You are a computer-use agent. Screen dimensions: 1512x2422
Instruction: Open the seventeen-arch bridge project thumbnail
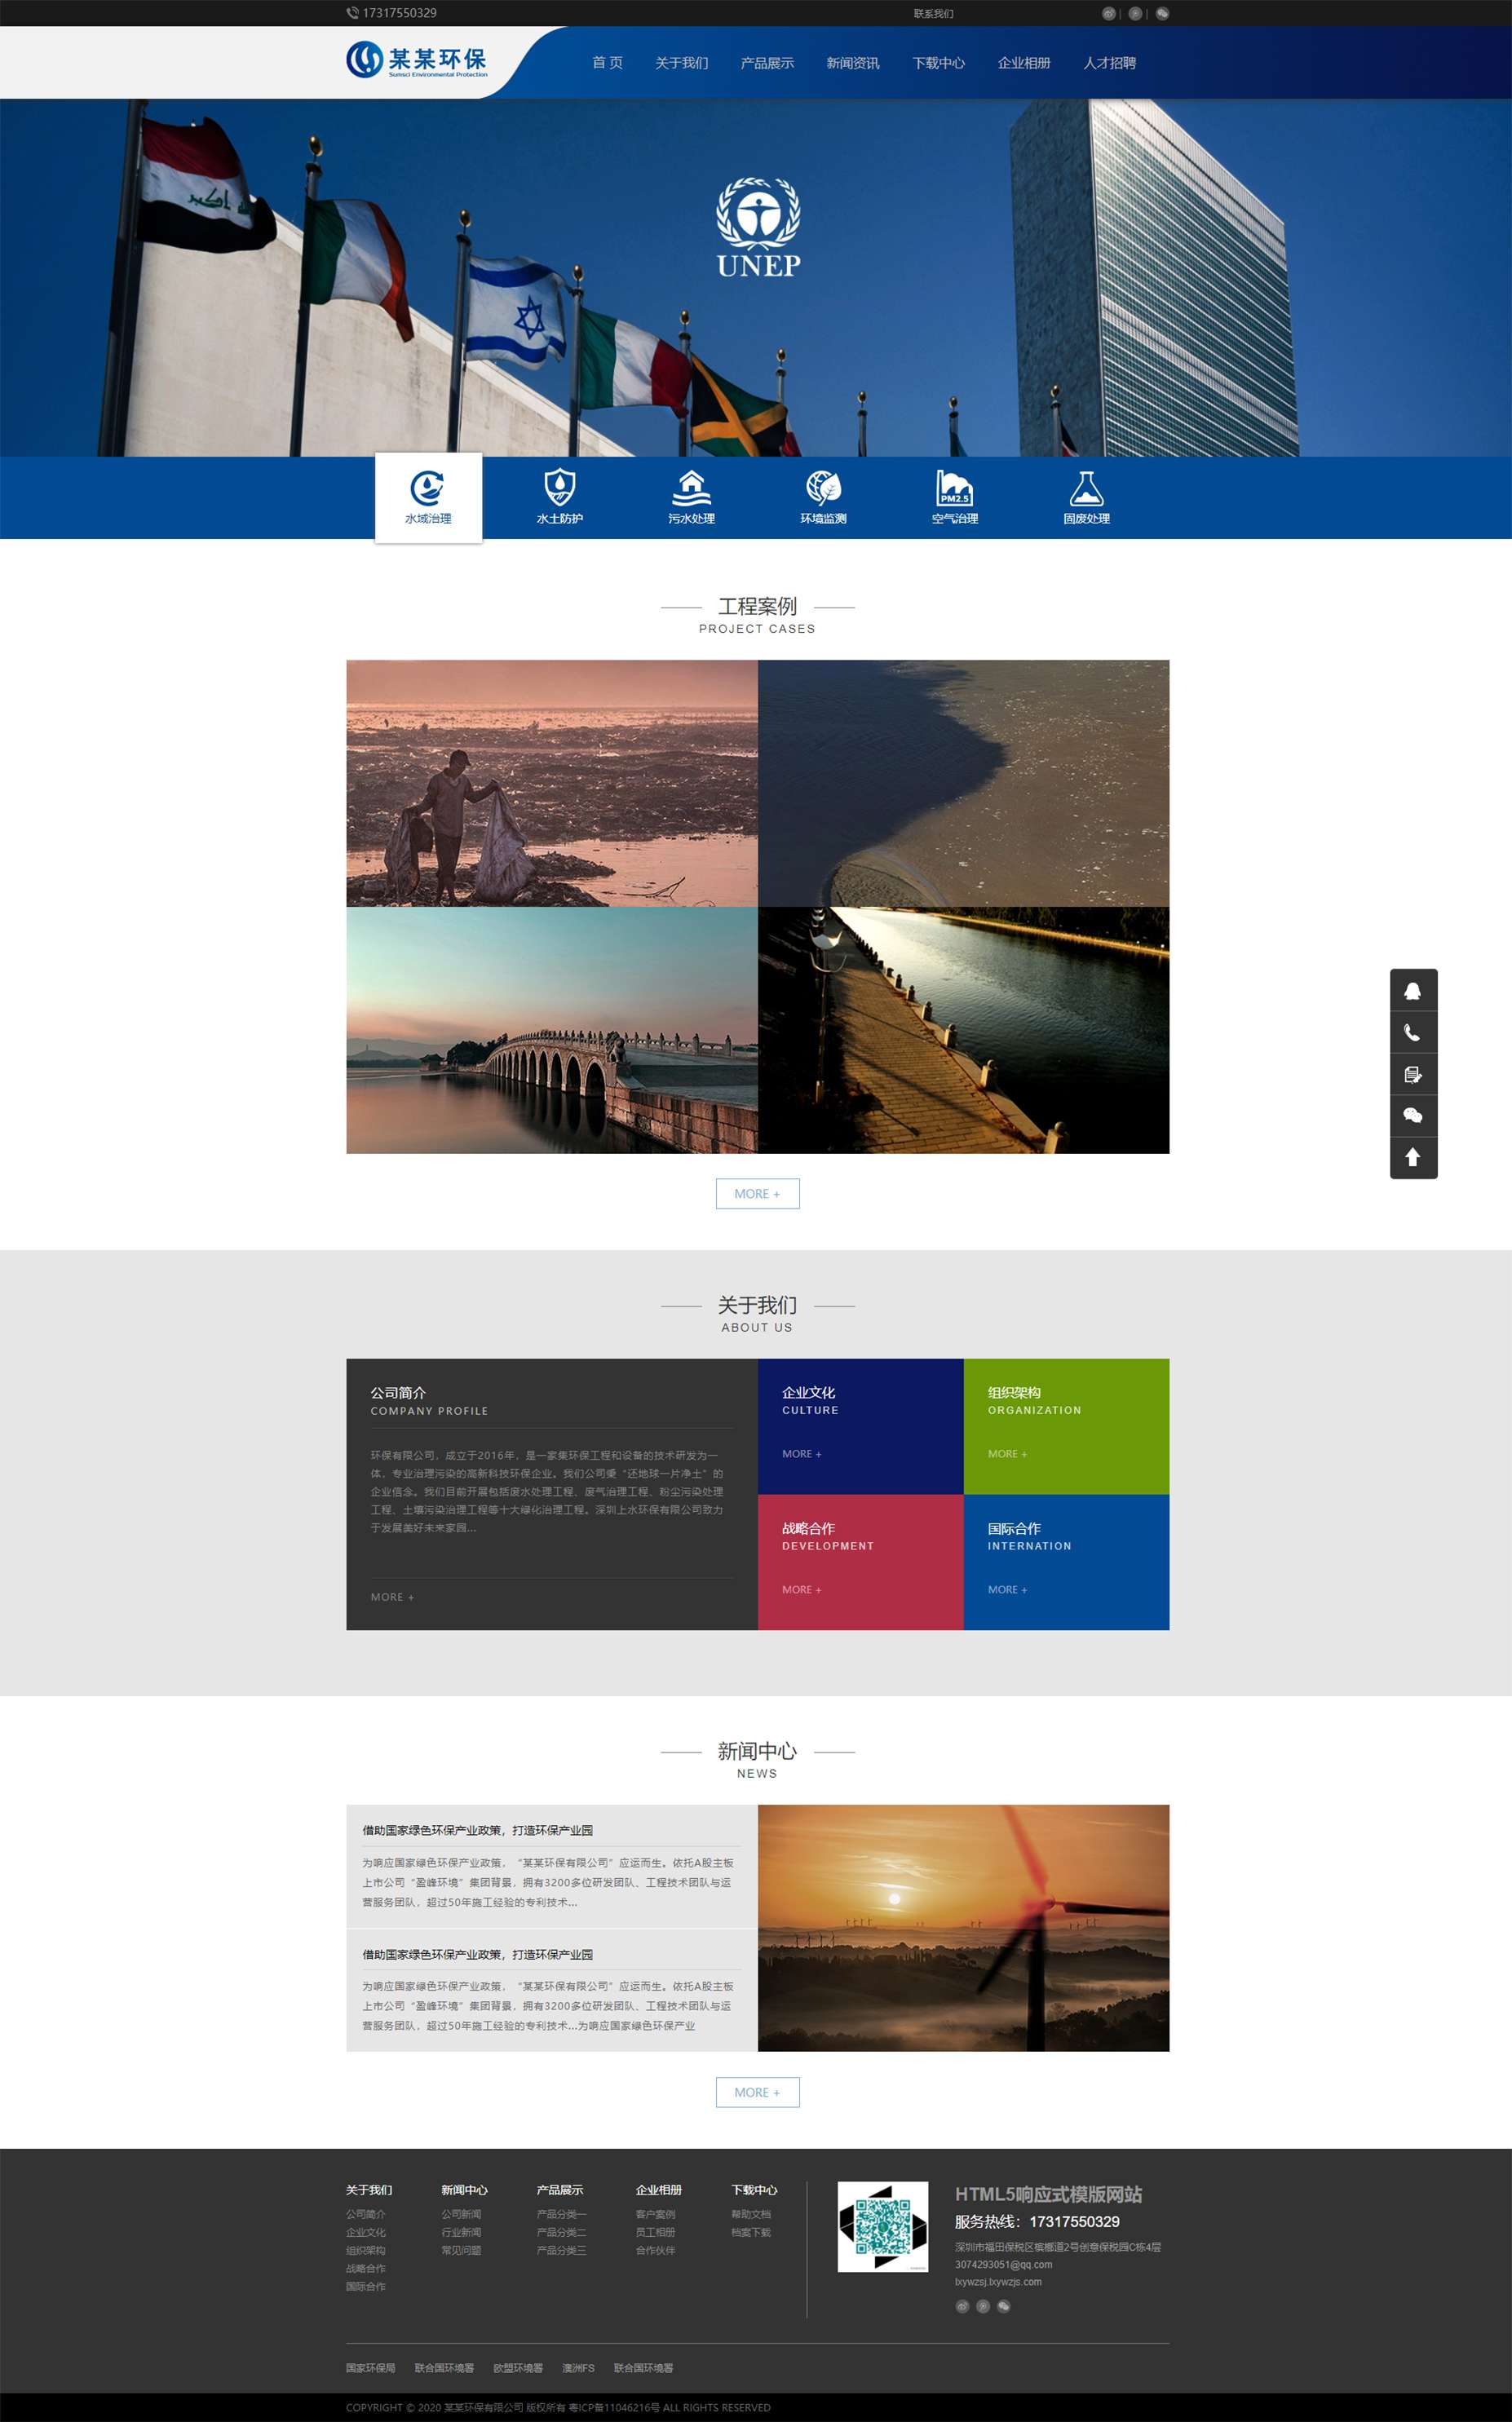pos(552,1030)
